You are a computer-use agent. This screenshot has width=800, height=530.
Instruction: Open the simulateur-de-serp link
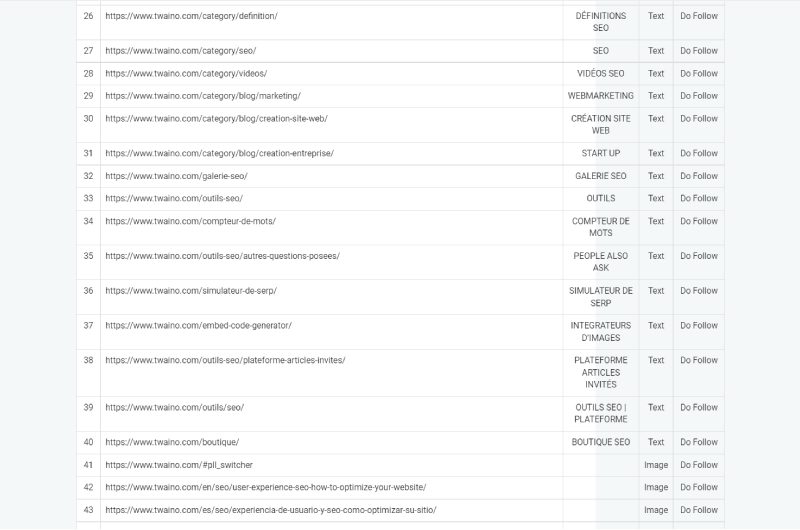coord(191,291)
